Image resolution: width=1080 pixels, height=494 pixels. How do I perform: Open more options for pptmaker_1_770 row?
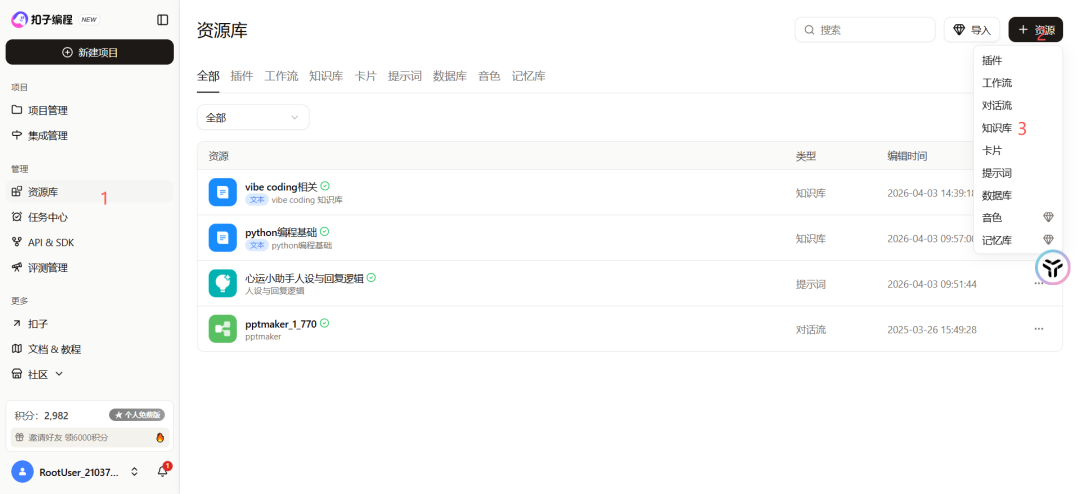(x=1039, y=329)
